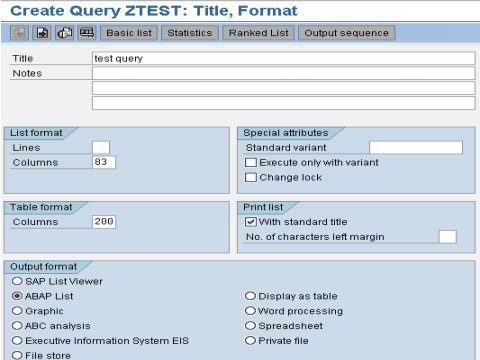The height and width of the screenshot is (360, 480).
Task: Click the Table format Columns field showing 200
Action: (x=104, y=222)
